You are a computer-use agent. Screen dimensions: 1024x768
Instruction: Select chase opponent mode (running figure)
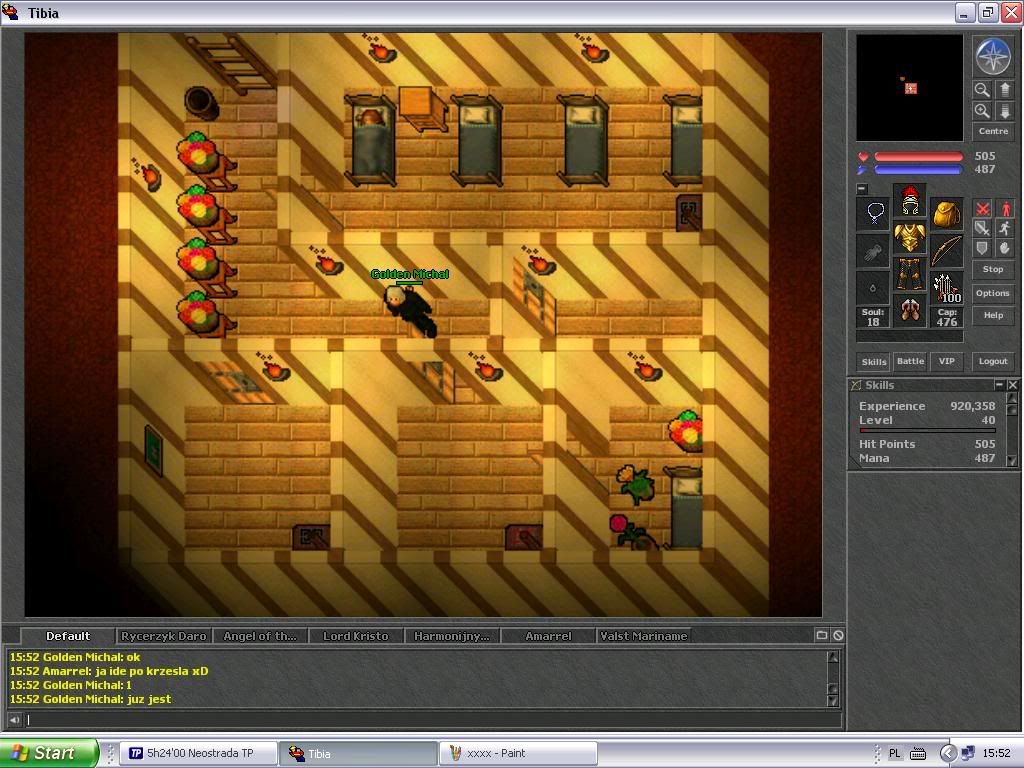click(1005, 228)
